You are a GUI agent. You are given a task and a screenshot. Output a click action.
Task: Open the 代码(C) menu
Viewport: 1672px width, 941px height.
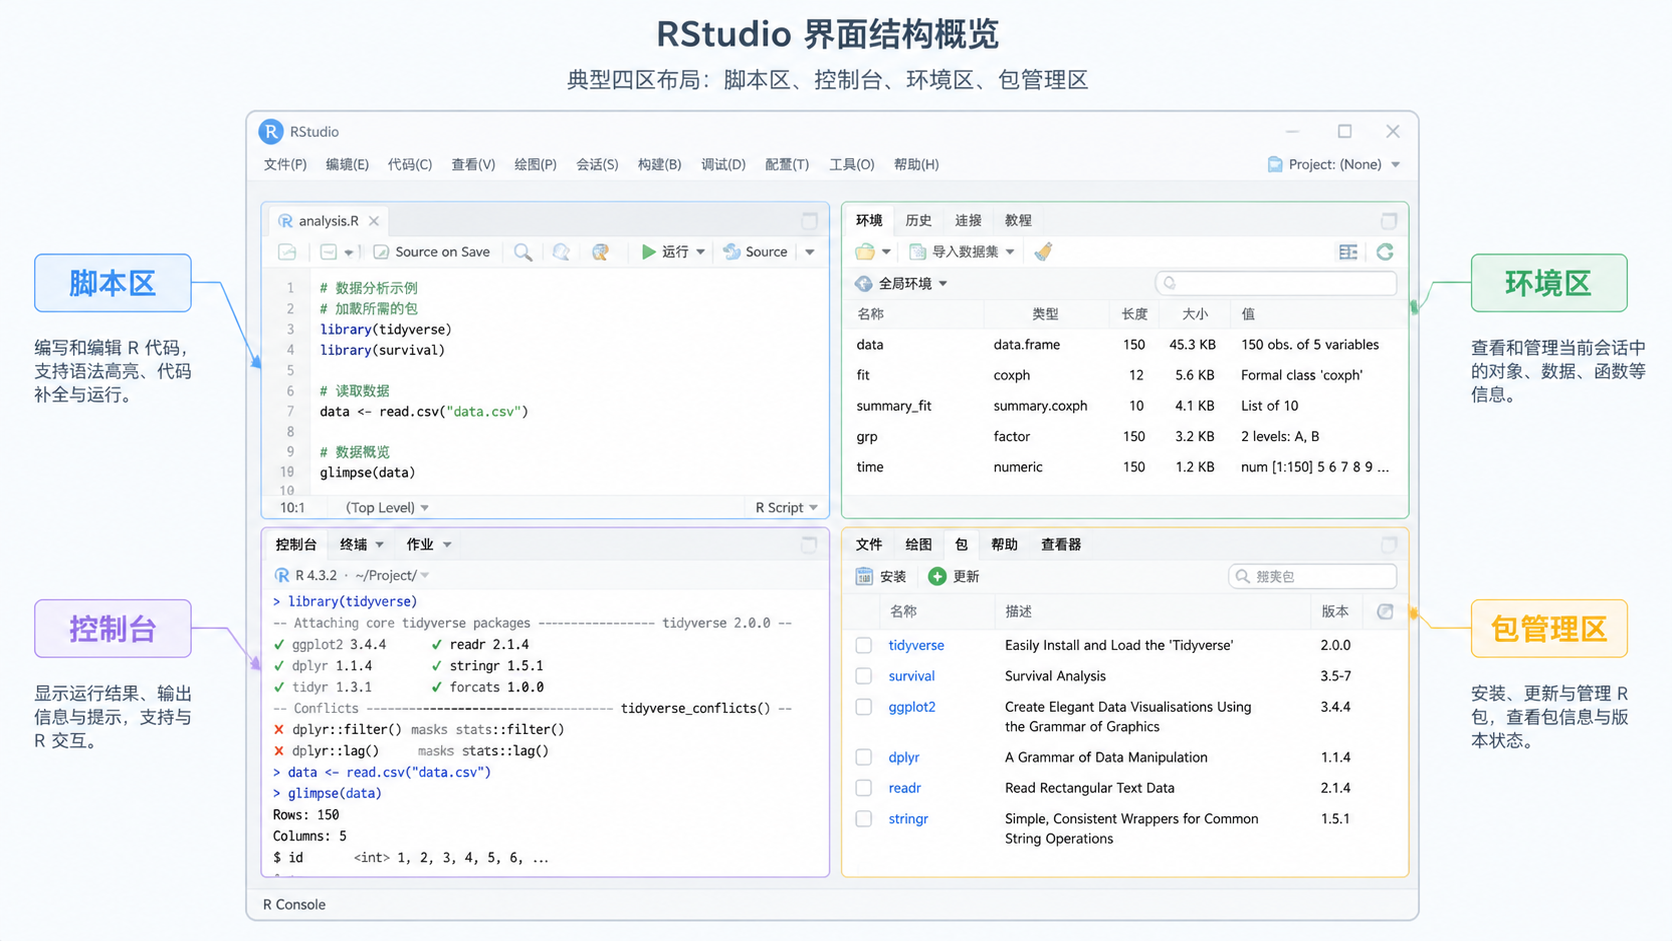pos(410,165)
